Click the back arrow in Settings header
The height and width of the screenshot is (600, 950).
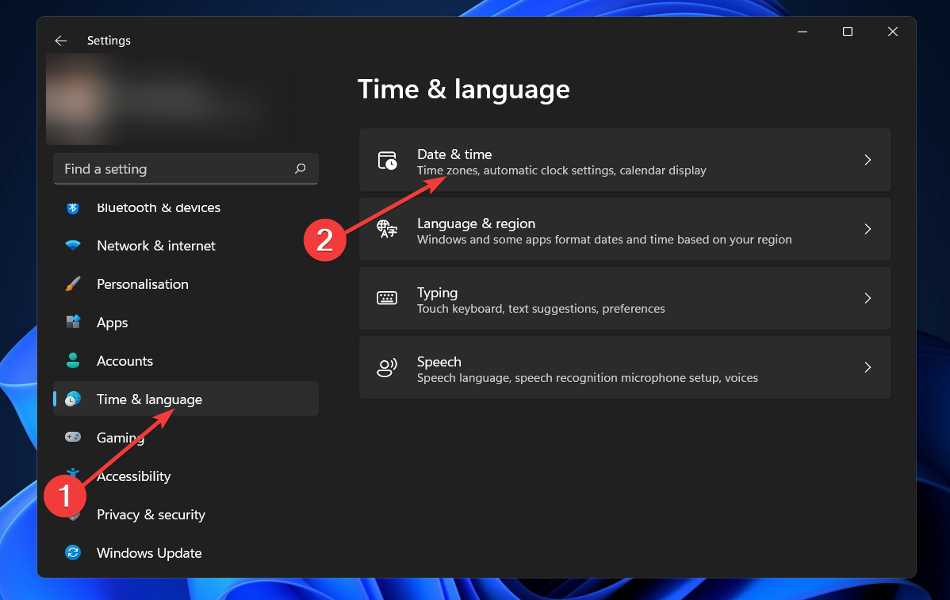pyautogui.click(x=61, y=41)
